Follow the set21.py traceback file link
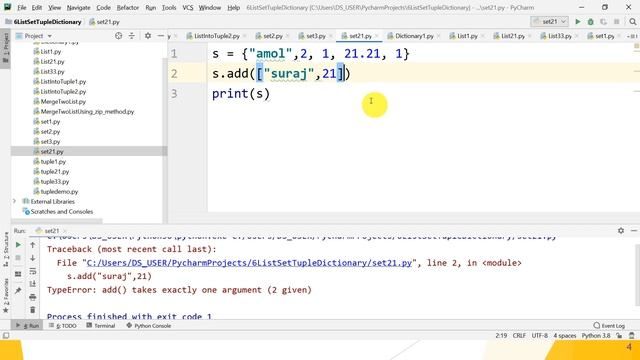The width and height of the screenshot is (640, 360). (x=249, y=263)
